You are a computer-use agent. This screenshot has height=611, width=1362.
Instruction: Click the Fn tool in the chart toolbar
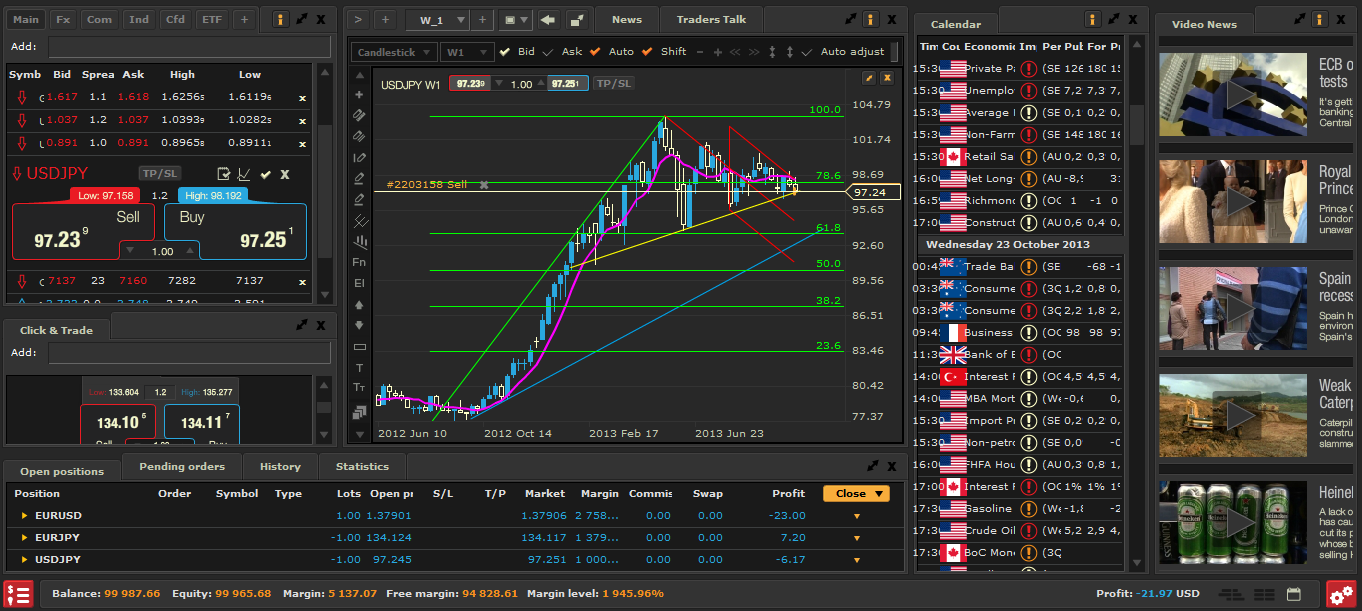point(360,262)
